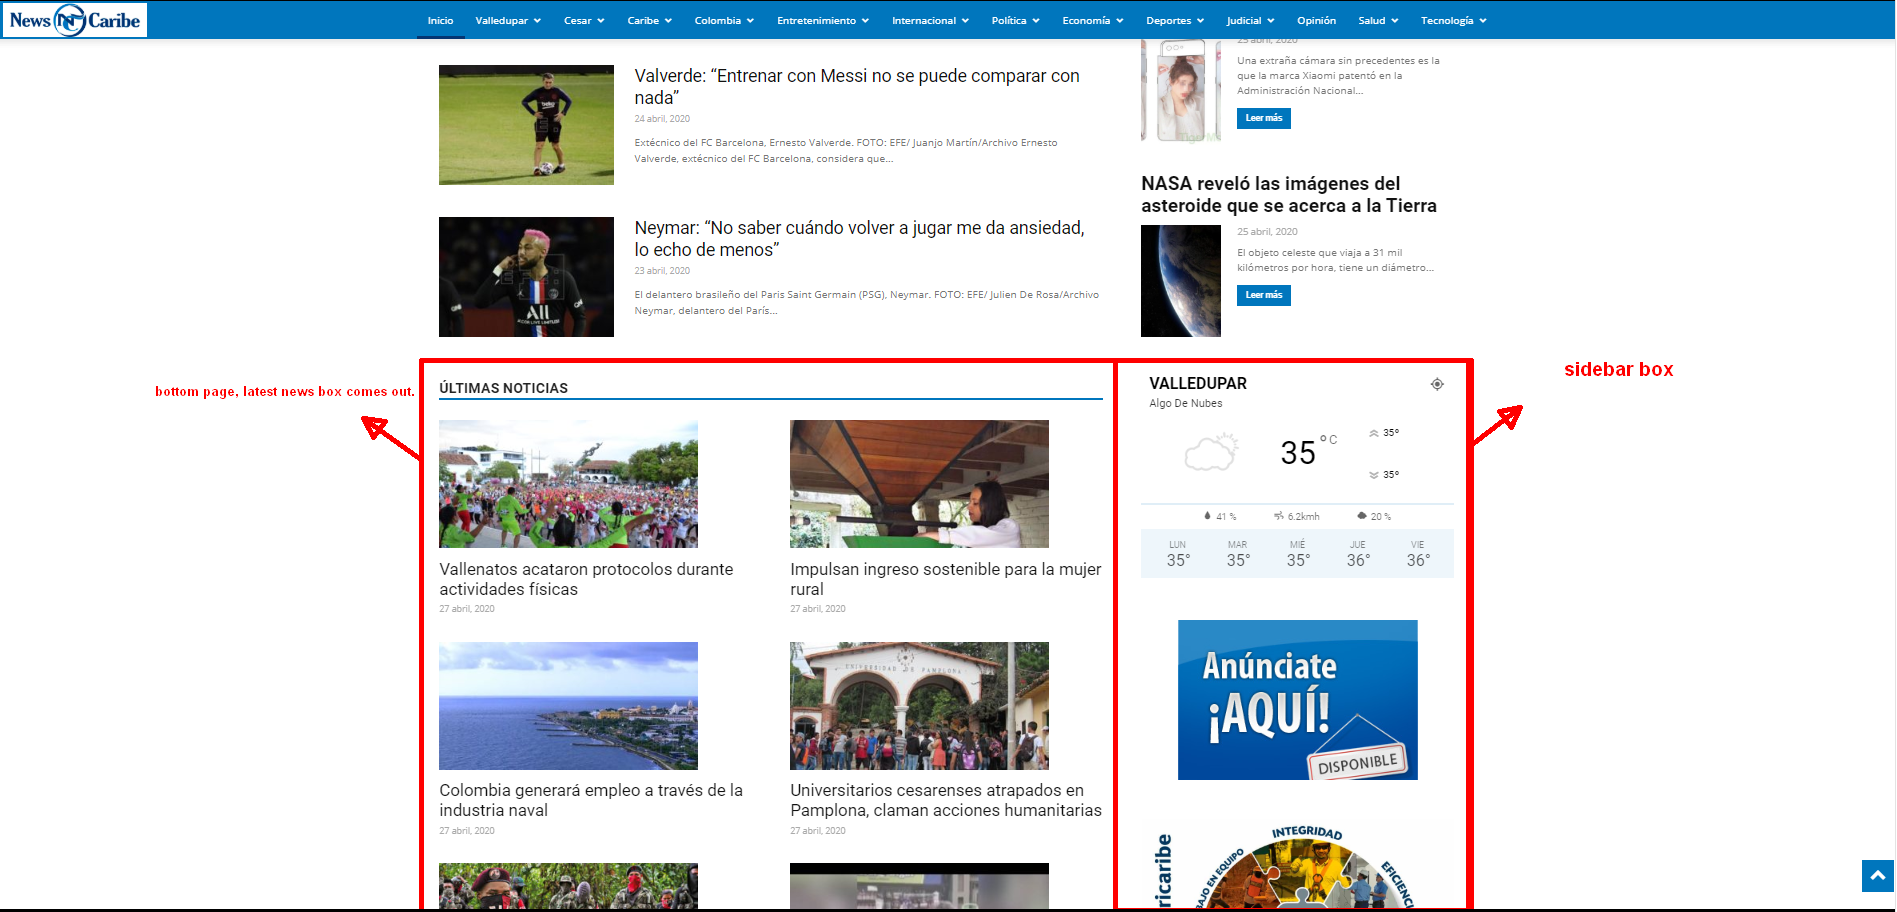Click the News Caribe logo
The width and height of the screenshot is (1897, 912).
pyautogui.click(x=75, y=20)
